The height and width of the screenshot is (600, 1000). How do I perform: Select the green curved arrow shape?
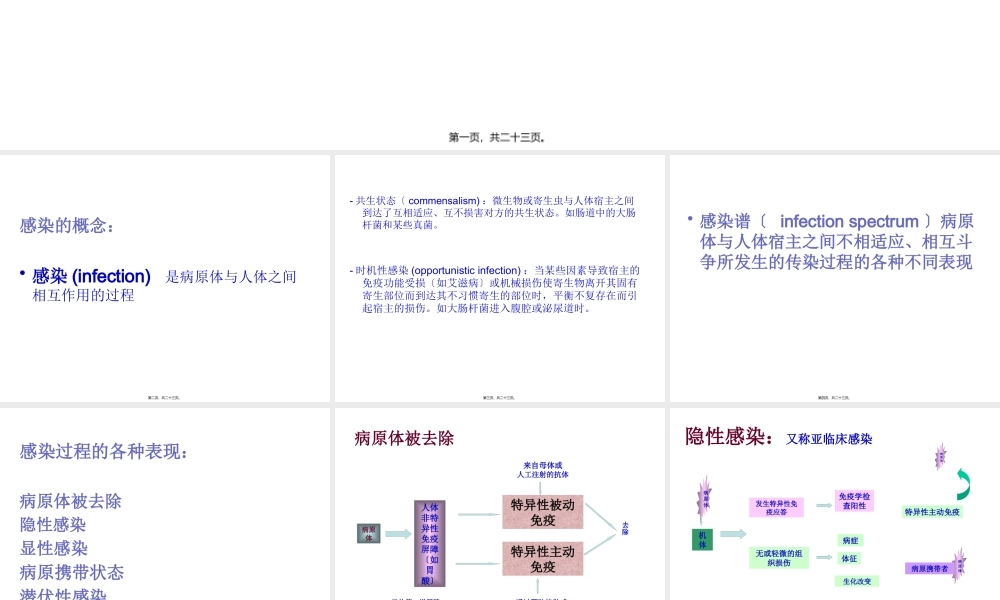coord(963,482)
